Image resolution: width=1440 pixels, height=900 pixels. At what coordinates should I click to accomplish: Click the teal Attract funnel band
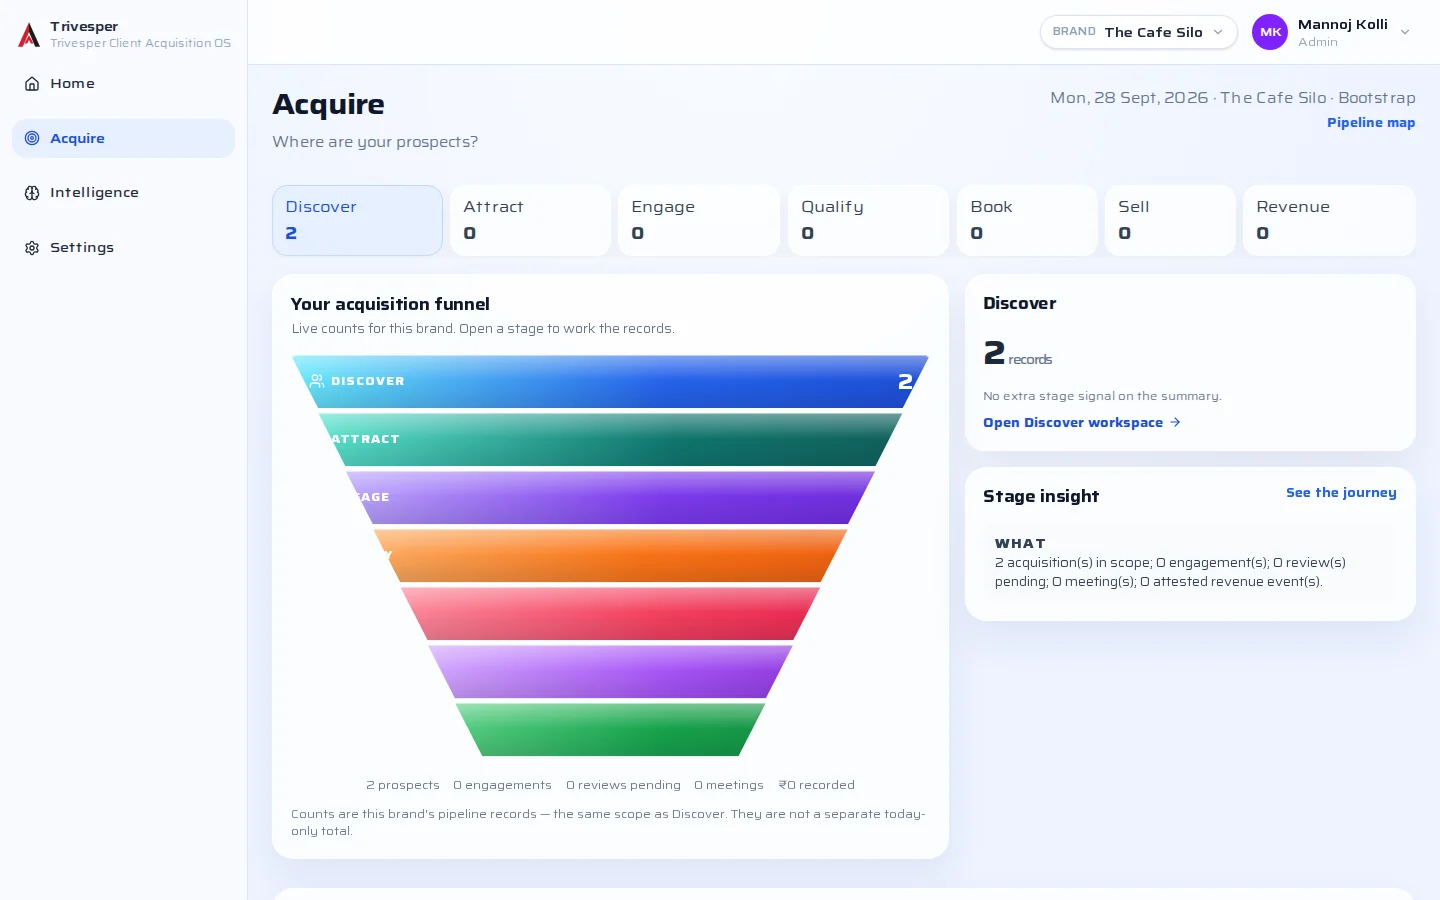tap(610, 439)
